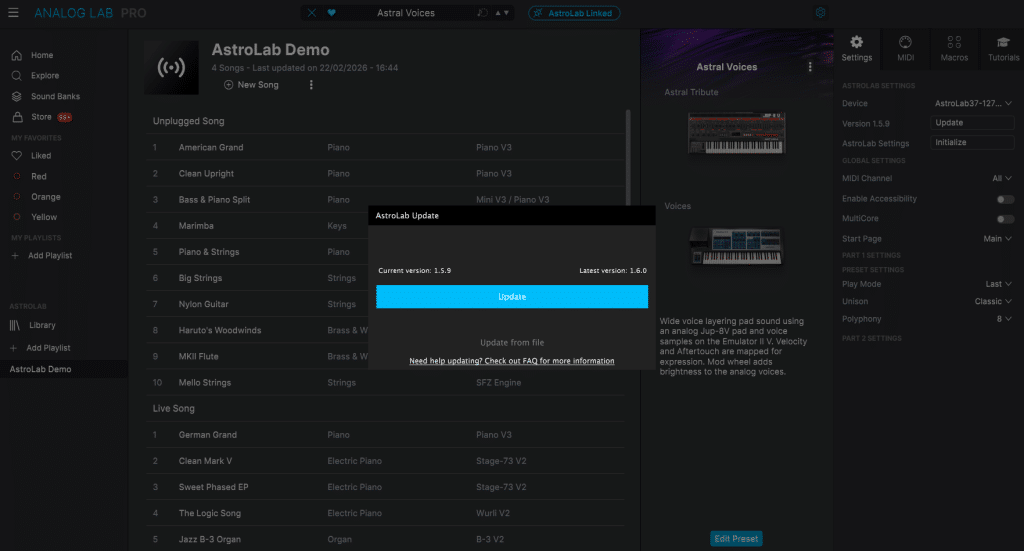This screenshot has width=1024, height=551.
Task: Open the hamburger main menu
Action: [13, 12]
